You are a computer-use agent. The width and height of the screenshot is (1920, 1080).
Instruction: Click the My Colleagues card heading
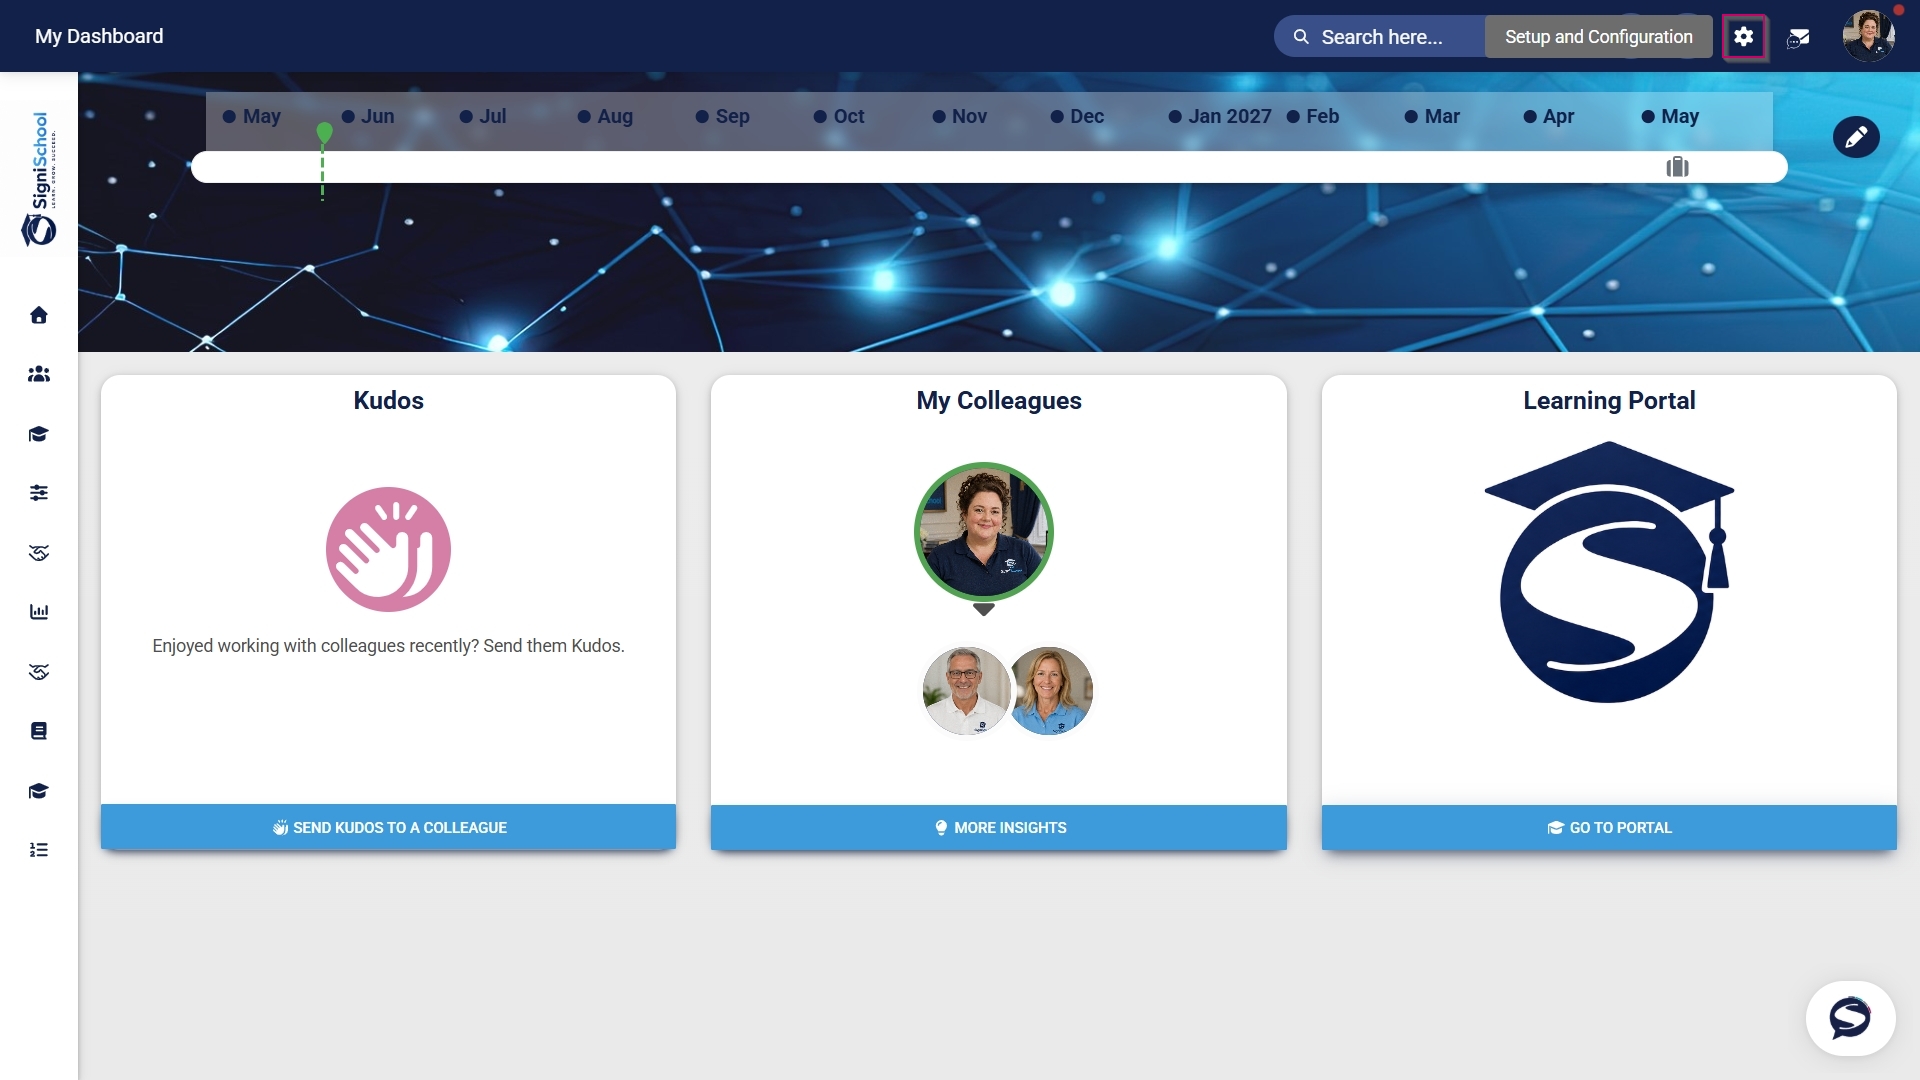point(999,400)
